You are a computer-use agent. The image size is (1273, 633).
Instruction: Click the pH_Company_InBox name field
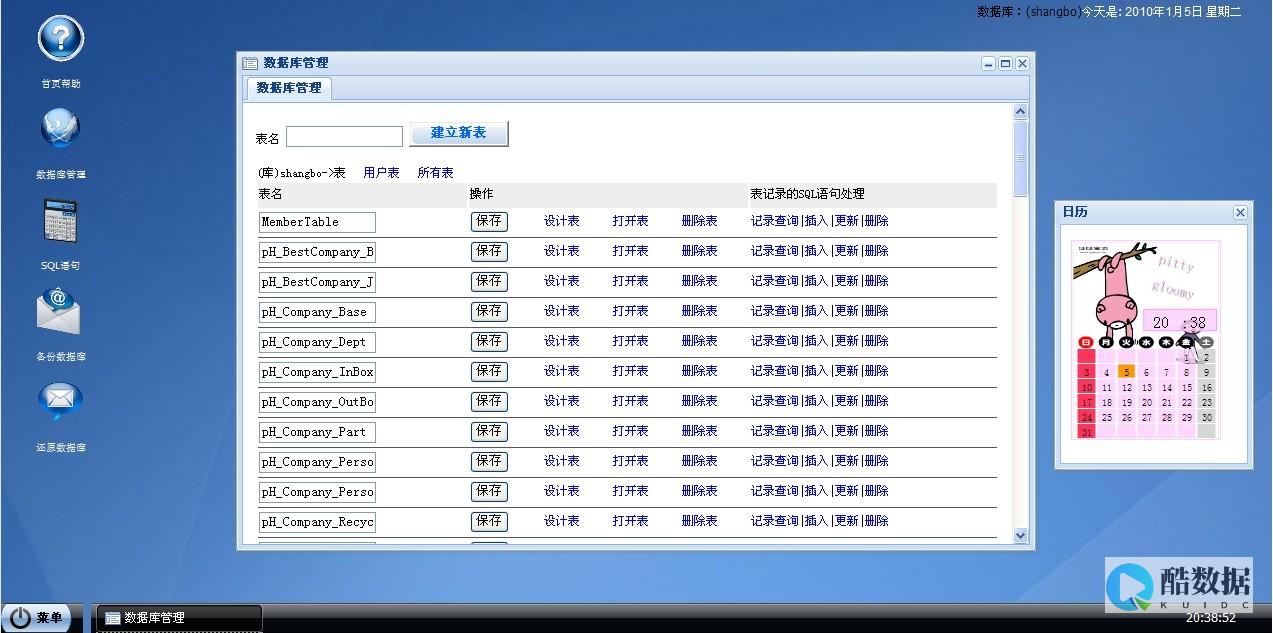317,372
